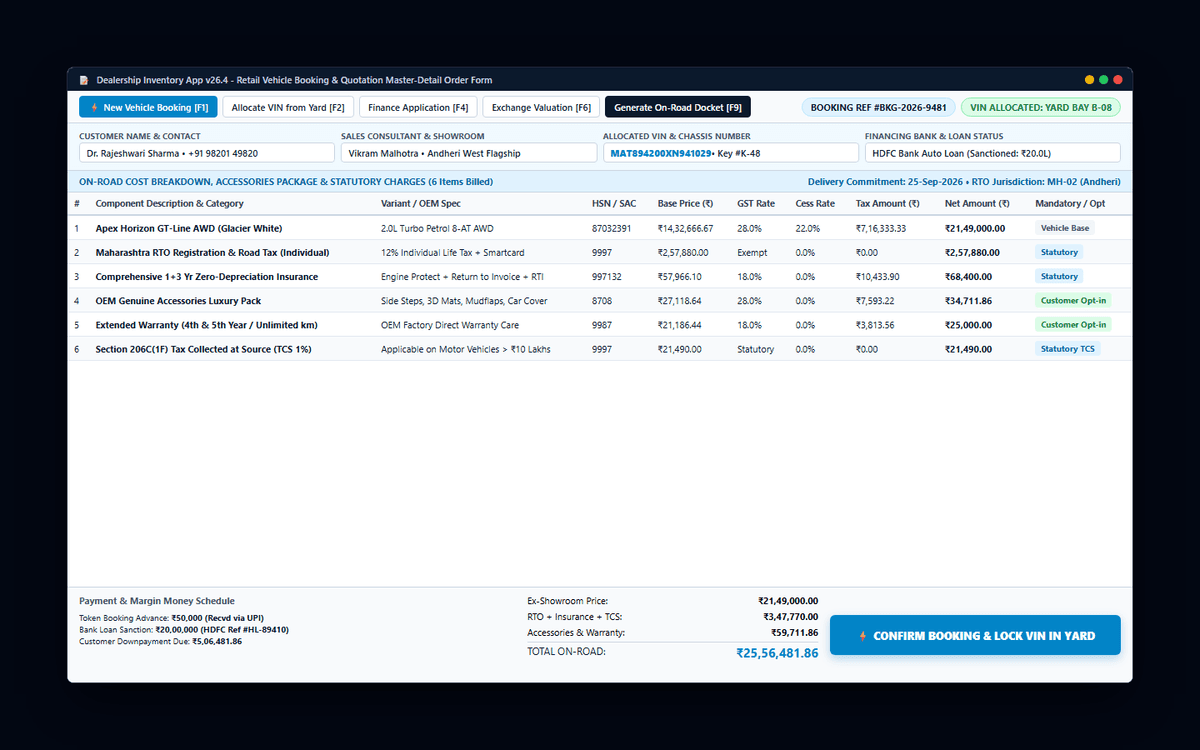Sort by Base Price column header

685,204
